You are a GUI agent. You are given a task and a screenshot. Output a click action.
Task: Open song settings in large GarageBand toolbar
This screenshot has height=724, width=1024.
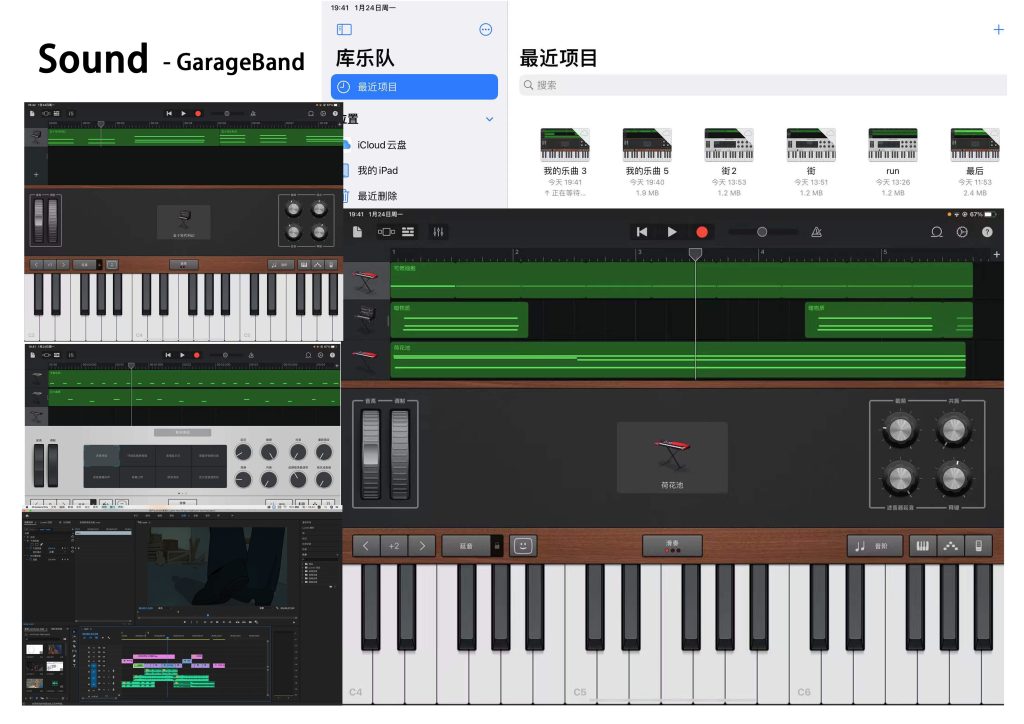click(x=962, y=232)
